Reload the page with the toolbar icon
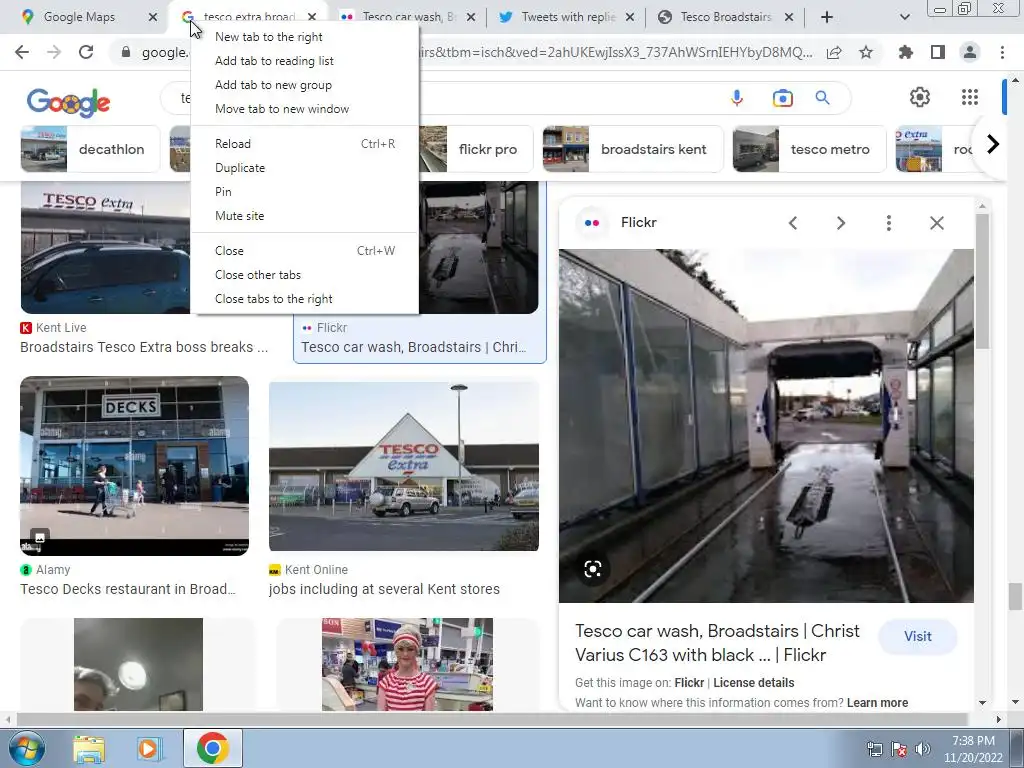The height and width of the screenshot is (768, 1024). (86, 52)
